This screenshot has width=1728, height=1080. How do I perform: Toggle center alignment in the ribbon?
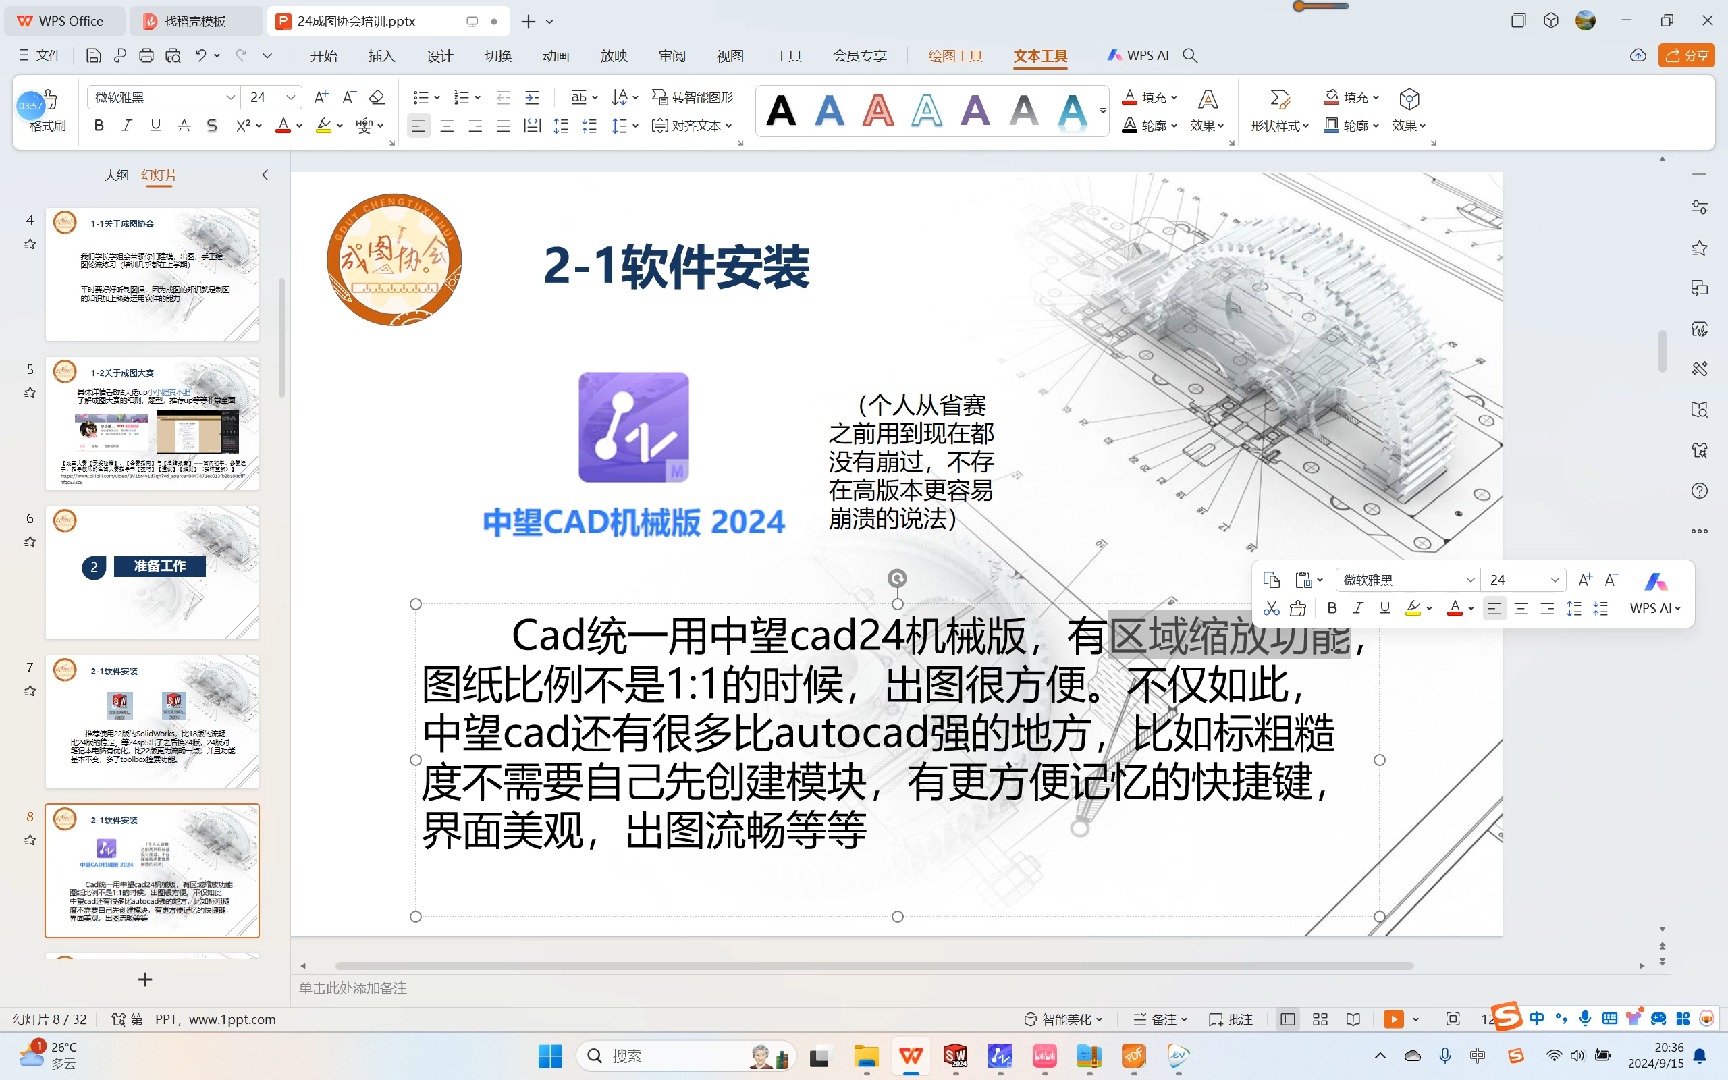click(x=447, y=126)
